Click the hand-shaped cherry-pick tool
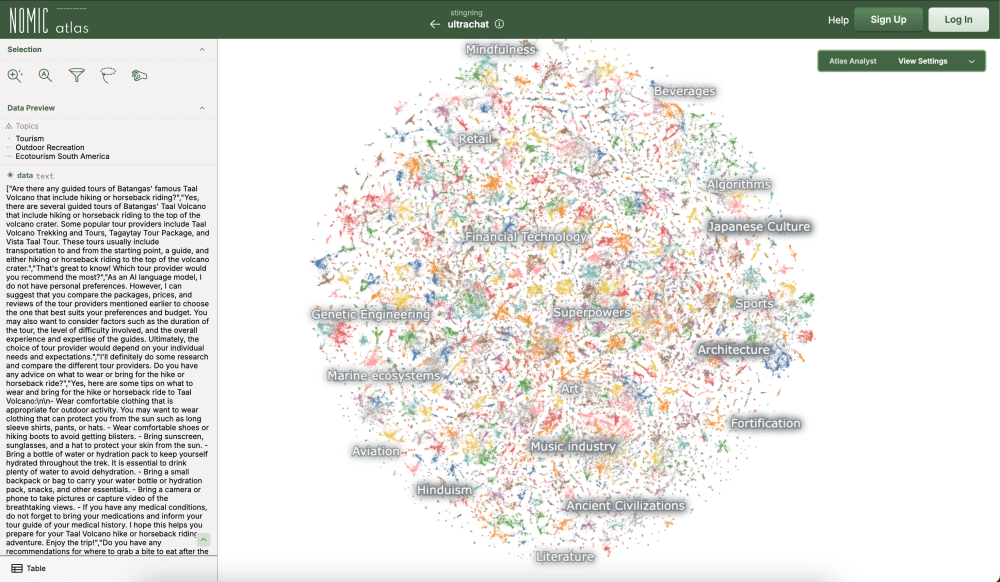 coord(139,75)
